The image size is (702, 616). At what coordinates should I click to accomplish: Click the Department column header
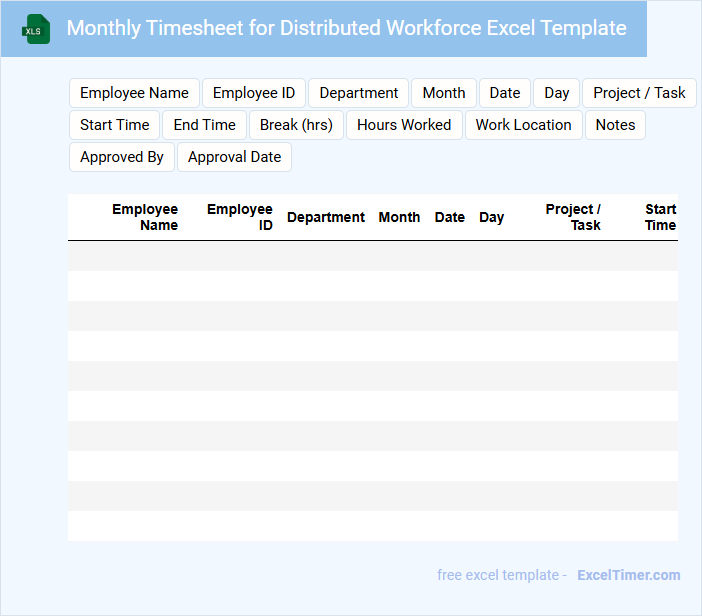(326, 217)
